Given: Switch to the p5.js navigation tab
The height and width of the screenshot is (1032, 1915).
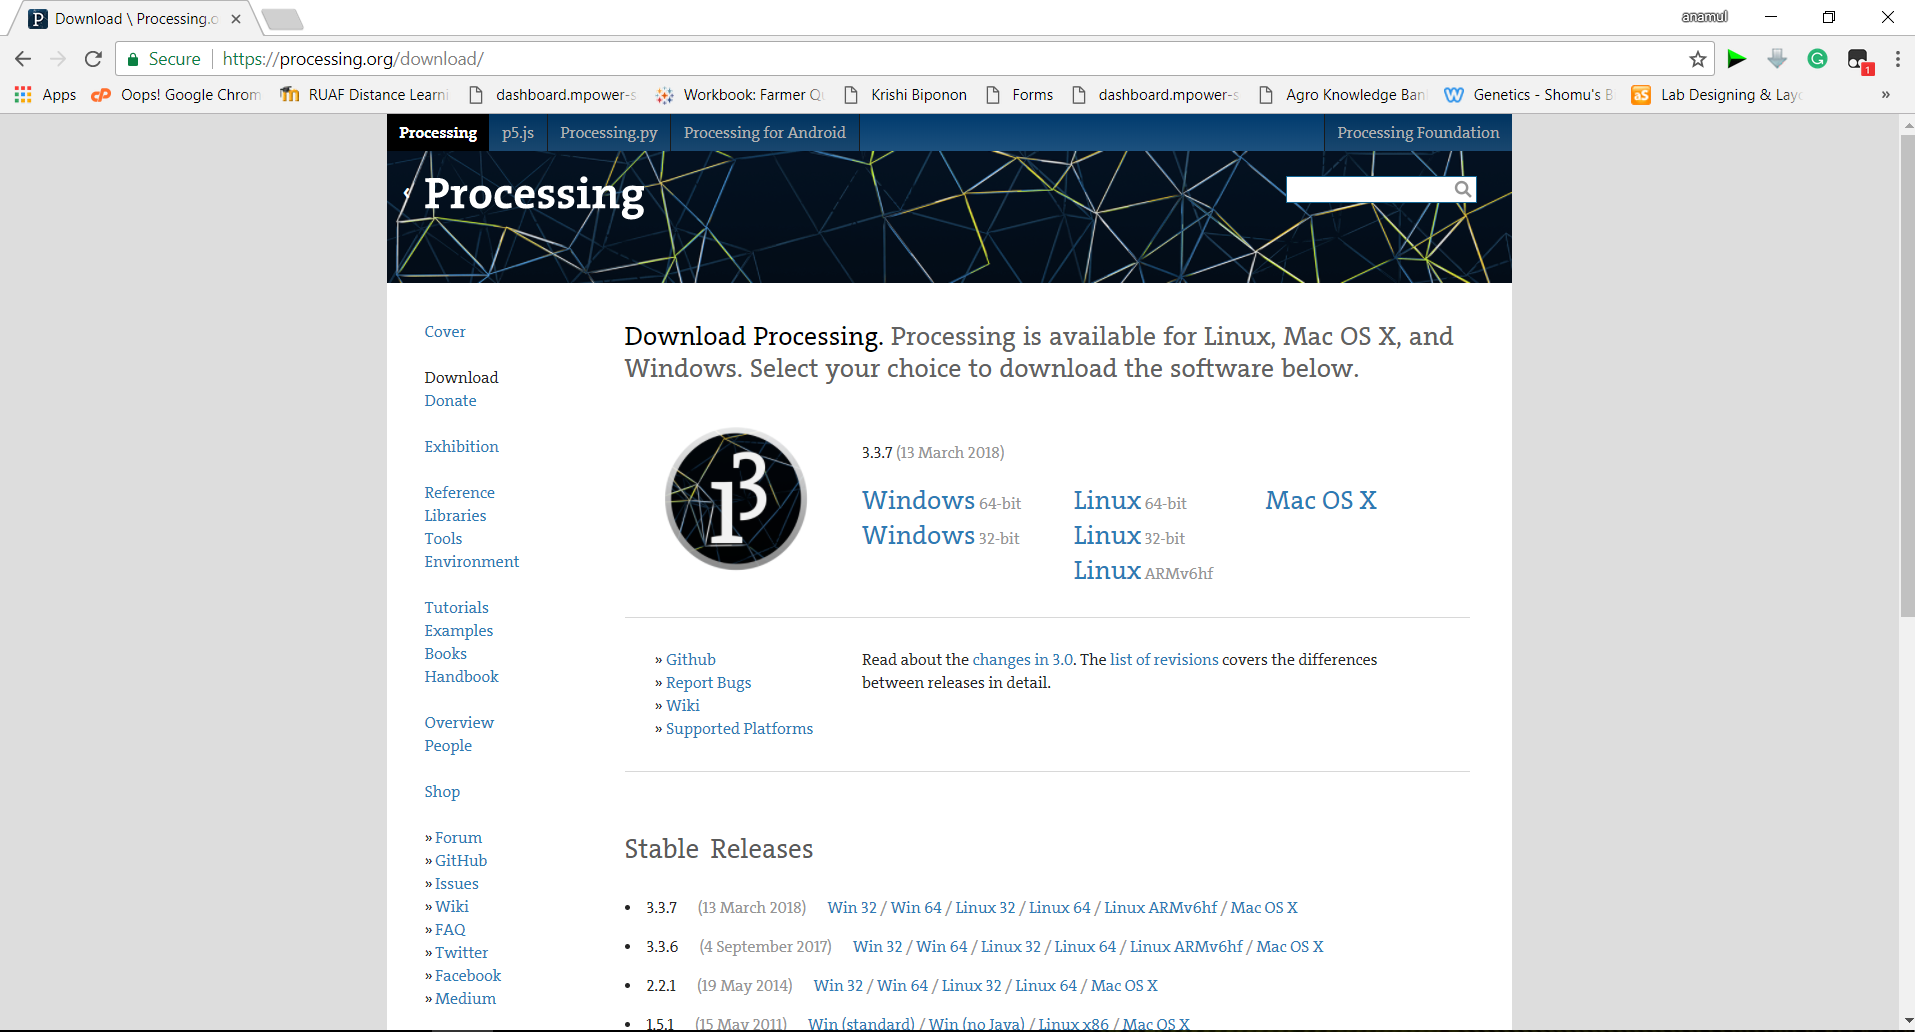Looking at the screenshot, I should tap(518, 132).
